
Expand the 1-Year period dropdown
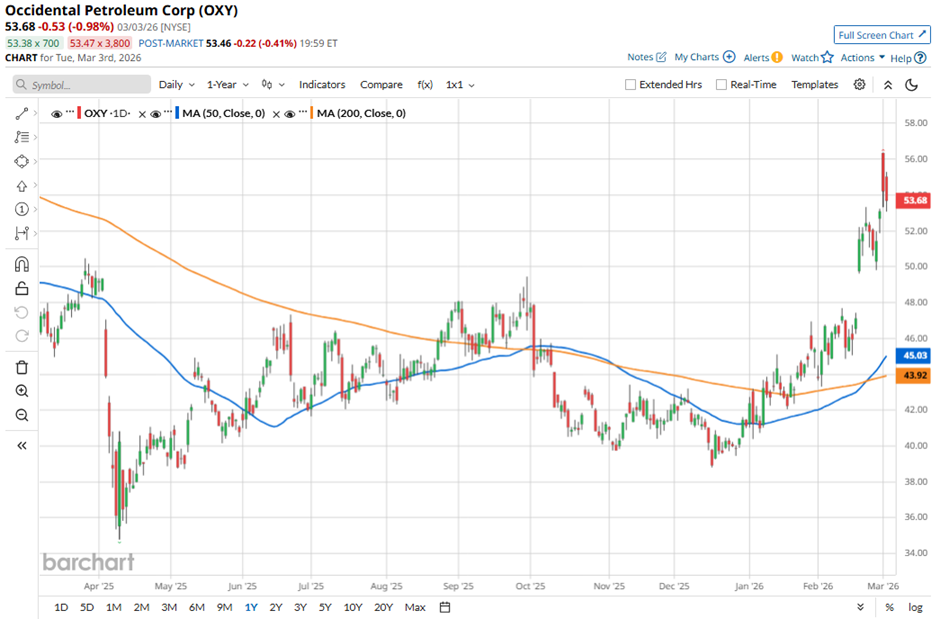pyautogui.click(x=227, y=85)
